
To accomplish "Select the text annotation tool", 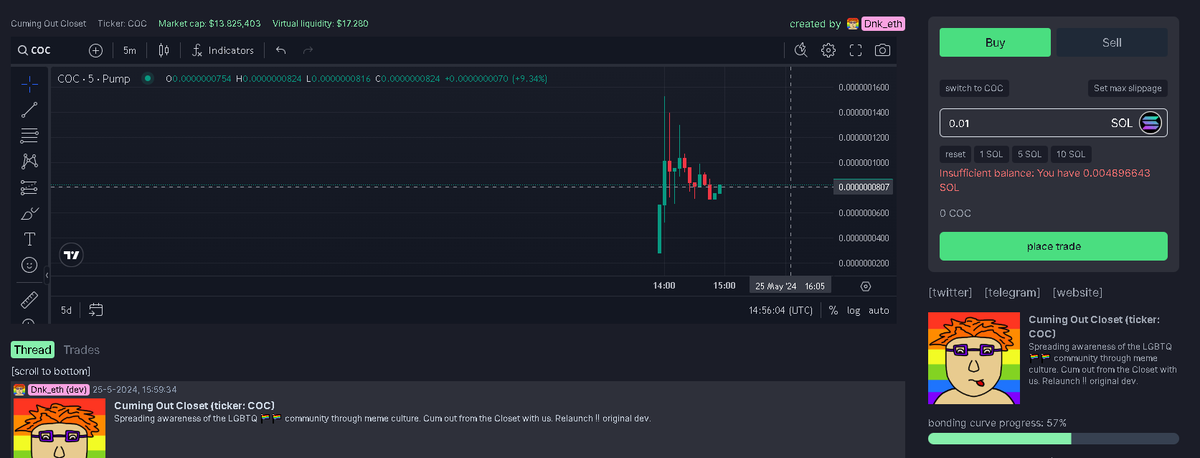I will (30, 239).
